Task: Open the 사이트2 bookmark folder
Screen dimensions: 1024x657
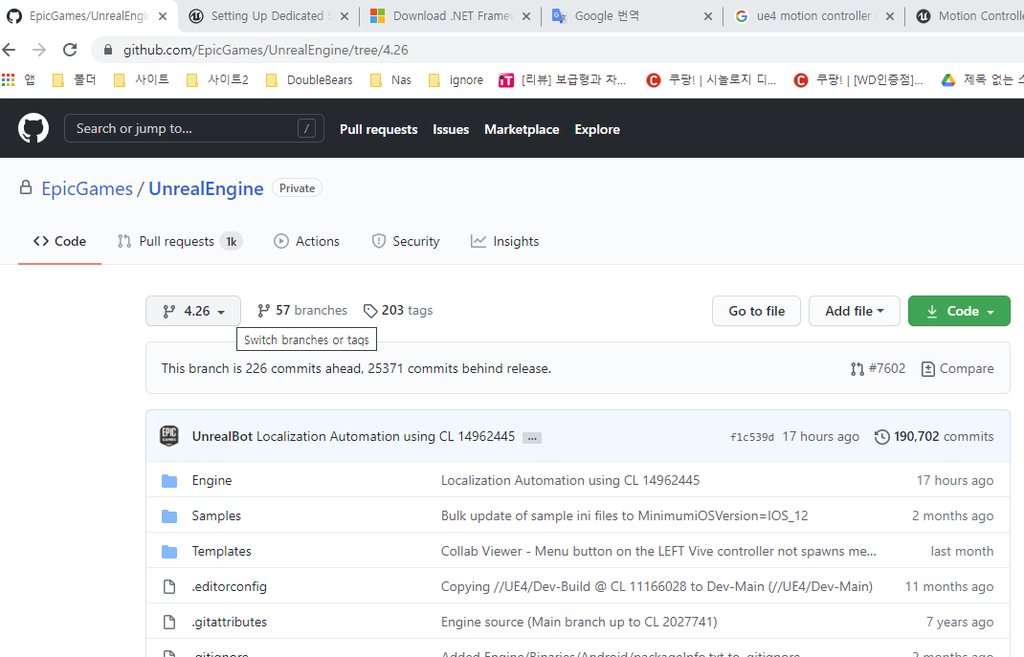Action: click(x=217, y=80)
